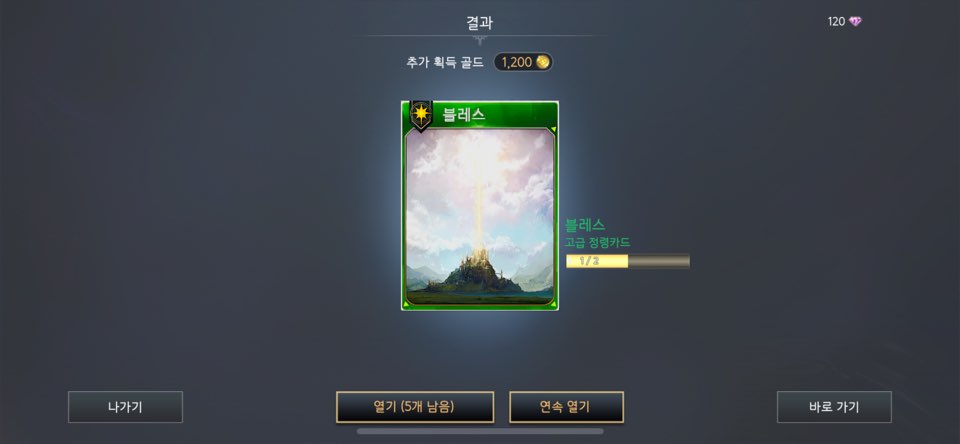Tap the home indicator bar at bottom
This screenshot has width=960, height=444.
480,431
